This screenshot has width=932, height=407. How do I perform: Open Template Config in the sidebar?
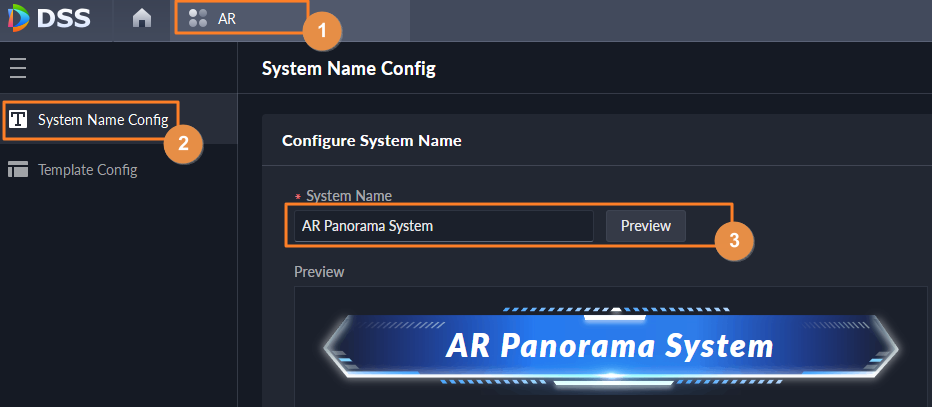coord(87,169)
